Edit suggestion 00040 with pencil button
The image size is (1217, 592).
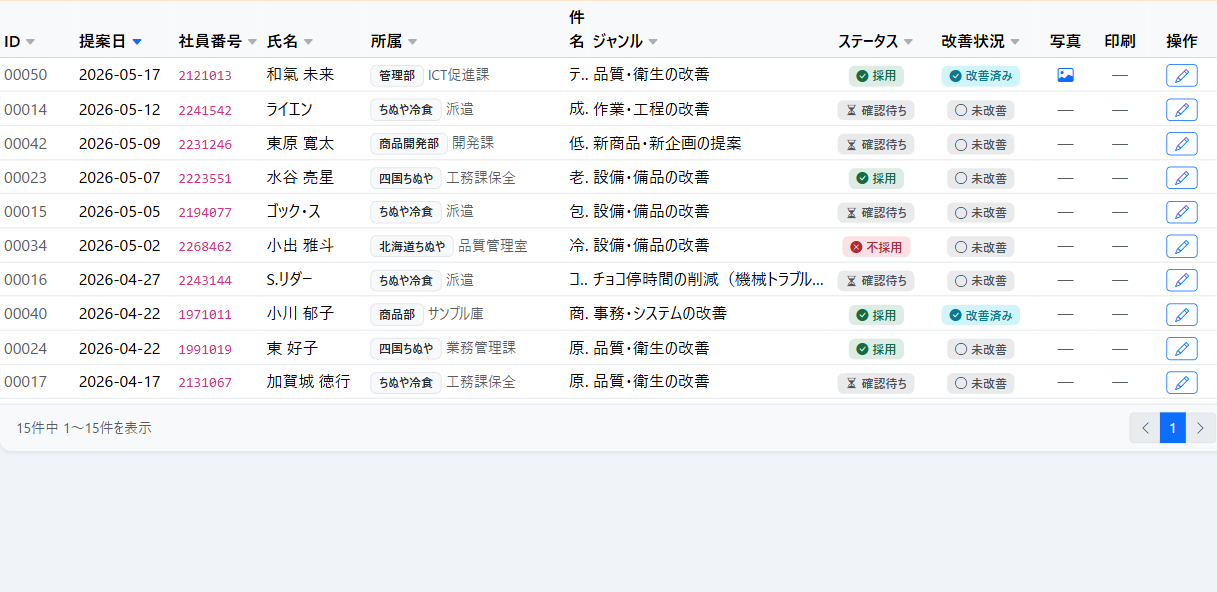point(1181,315)
